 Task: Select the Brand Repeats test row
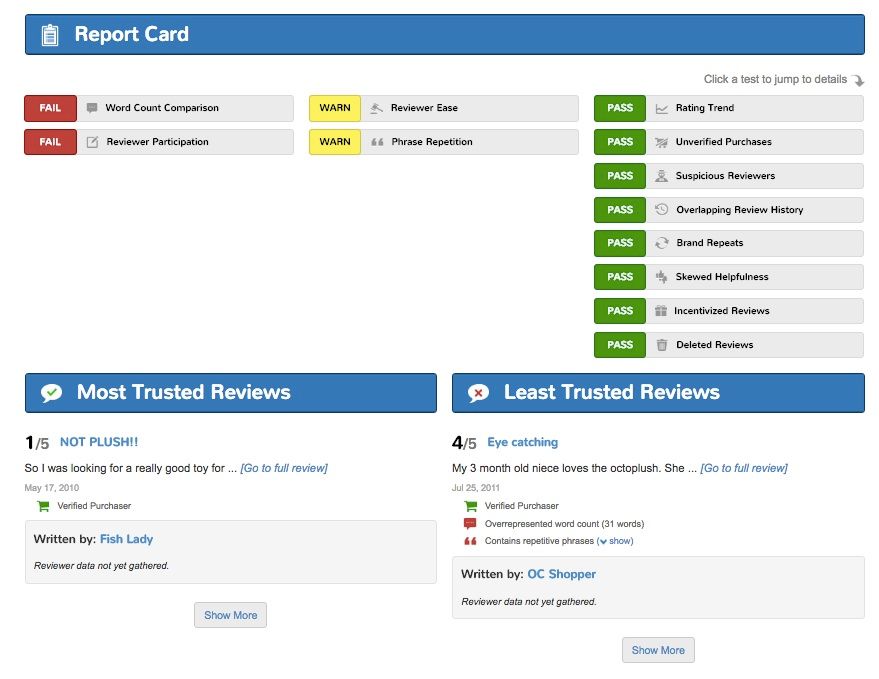[x=729, y=243]
